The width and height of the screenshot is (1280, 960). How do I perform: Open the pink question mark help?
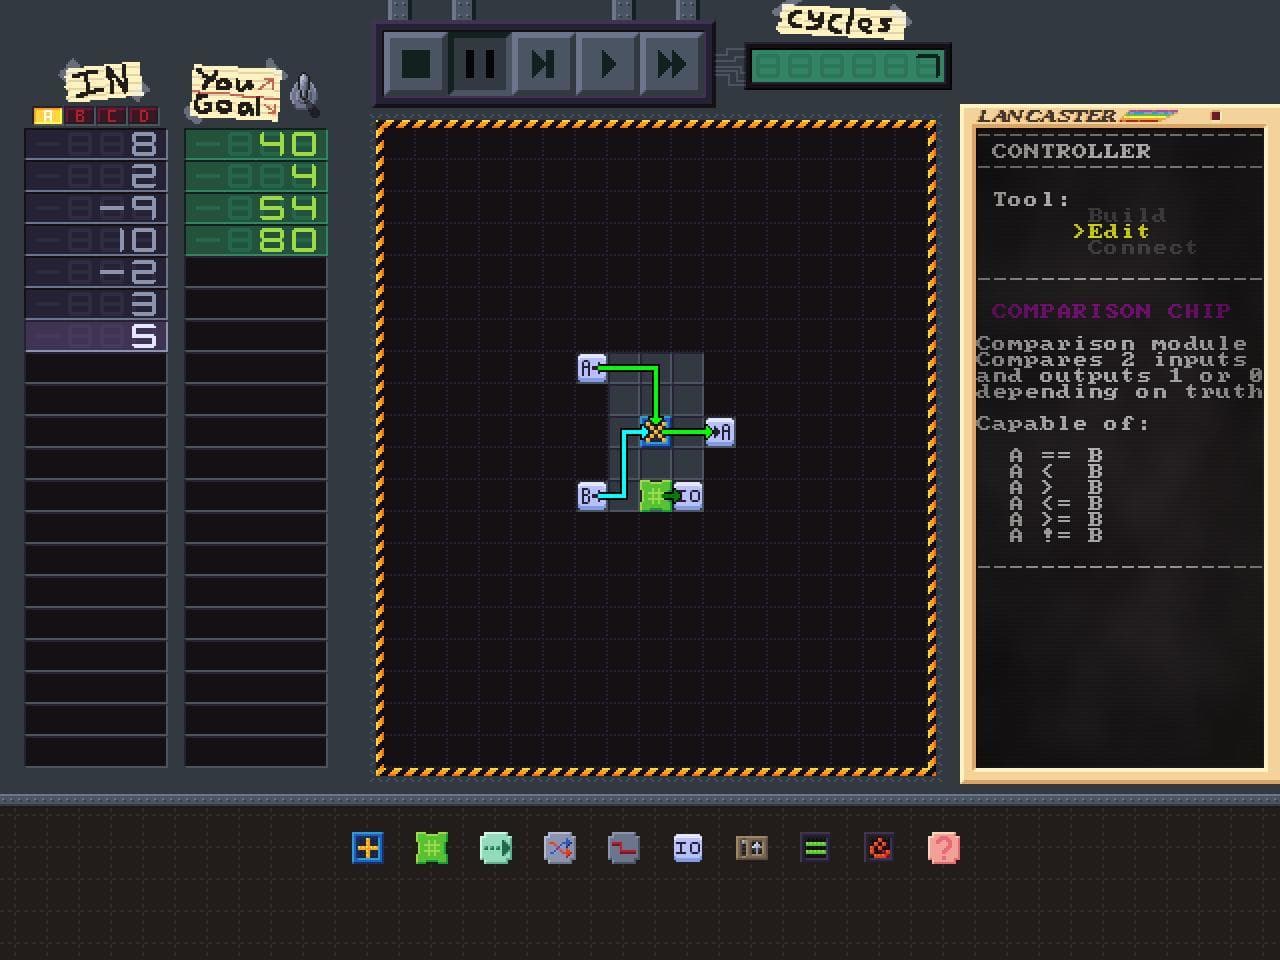pos(944,848)
